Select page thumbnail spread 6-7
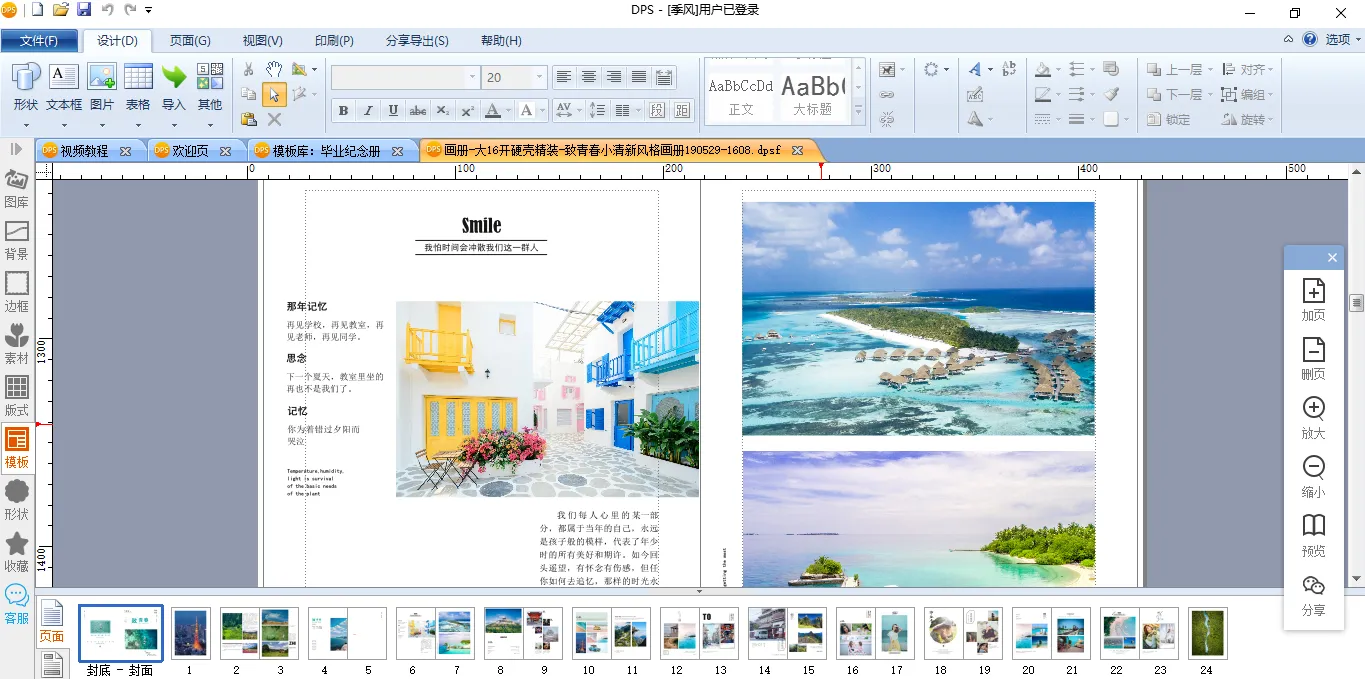The width and height of the screenshot is (1365, 679). coord(434,633)
